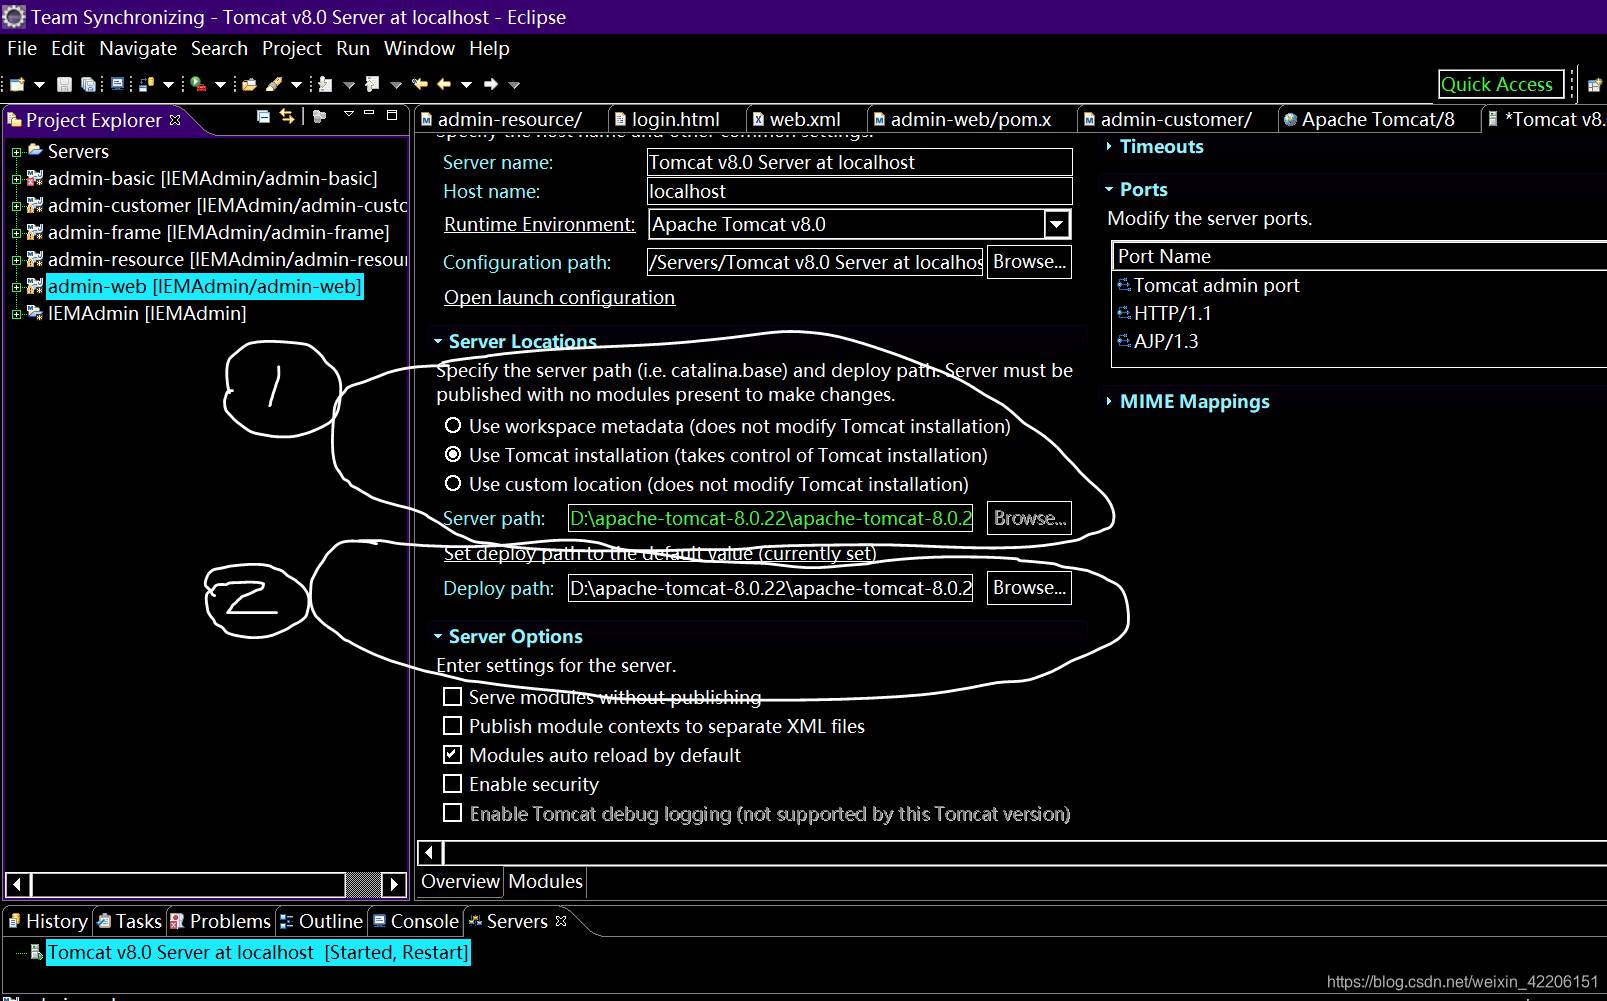Image resolution: width=1607 pixels, height=1001 pixels.
Task: Open the File menu
Action: click(22, 48)
